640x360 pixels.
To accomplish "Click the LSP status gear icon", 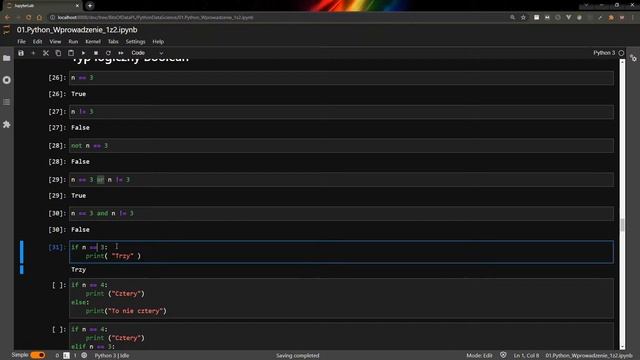I will [x=84, y=356].
